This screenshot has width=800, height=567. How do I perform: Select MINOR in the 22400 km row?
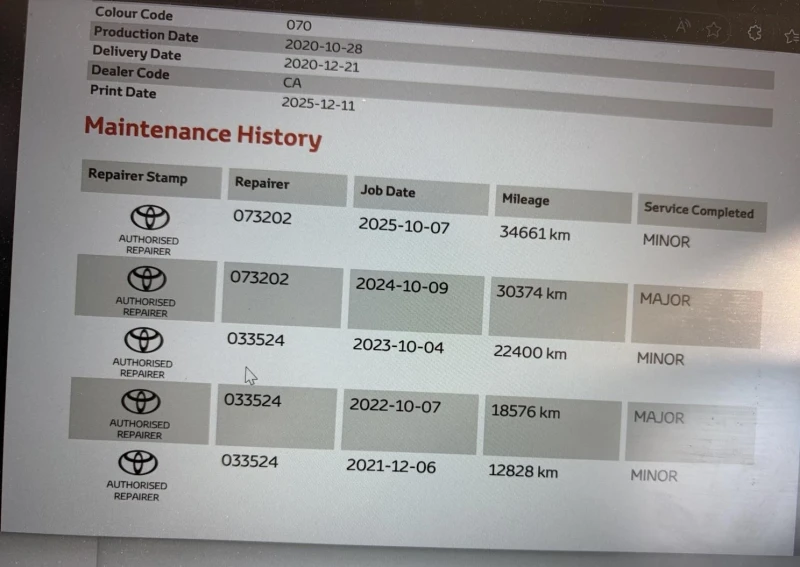pyautogui.click(x=660, y=359)
